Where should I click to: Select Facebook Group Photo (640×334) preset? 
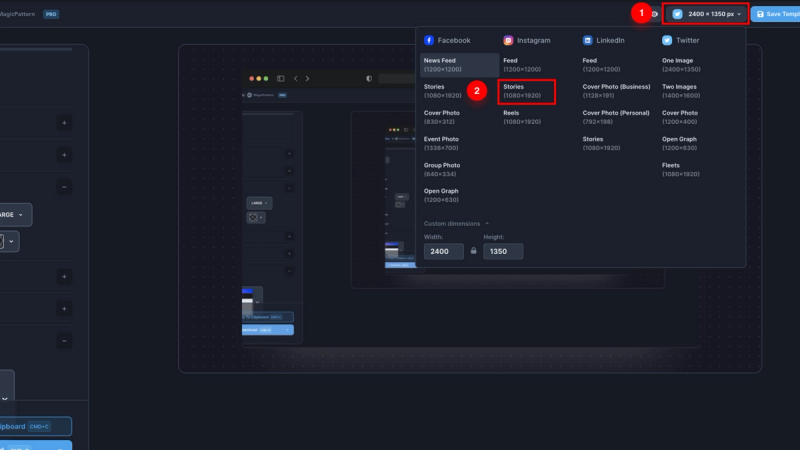point(442,170)
